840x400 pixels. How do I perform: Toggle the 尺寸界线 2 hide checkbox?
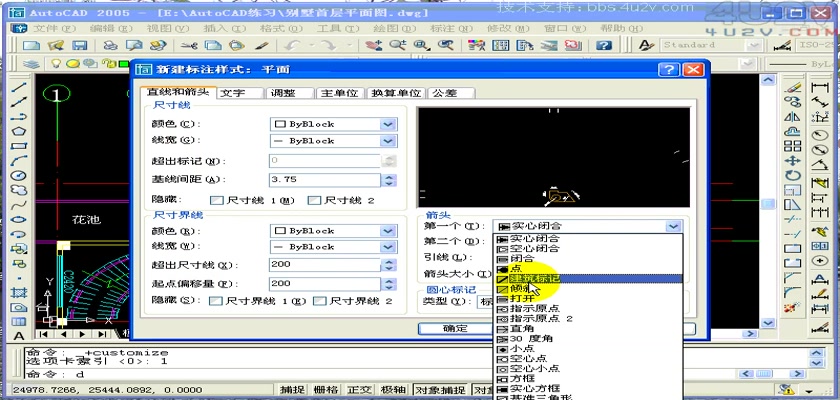tap(320, 300)
